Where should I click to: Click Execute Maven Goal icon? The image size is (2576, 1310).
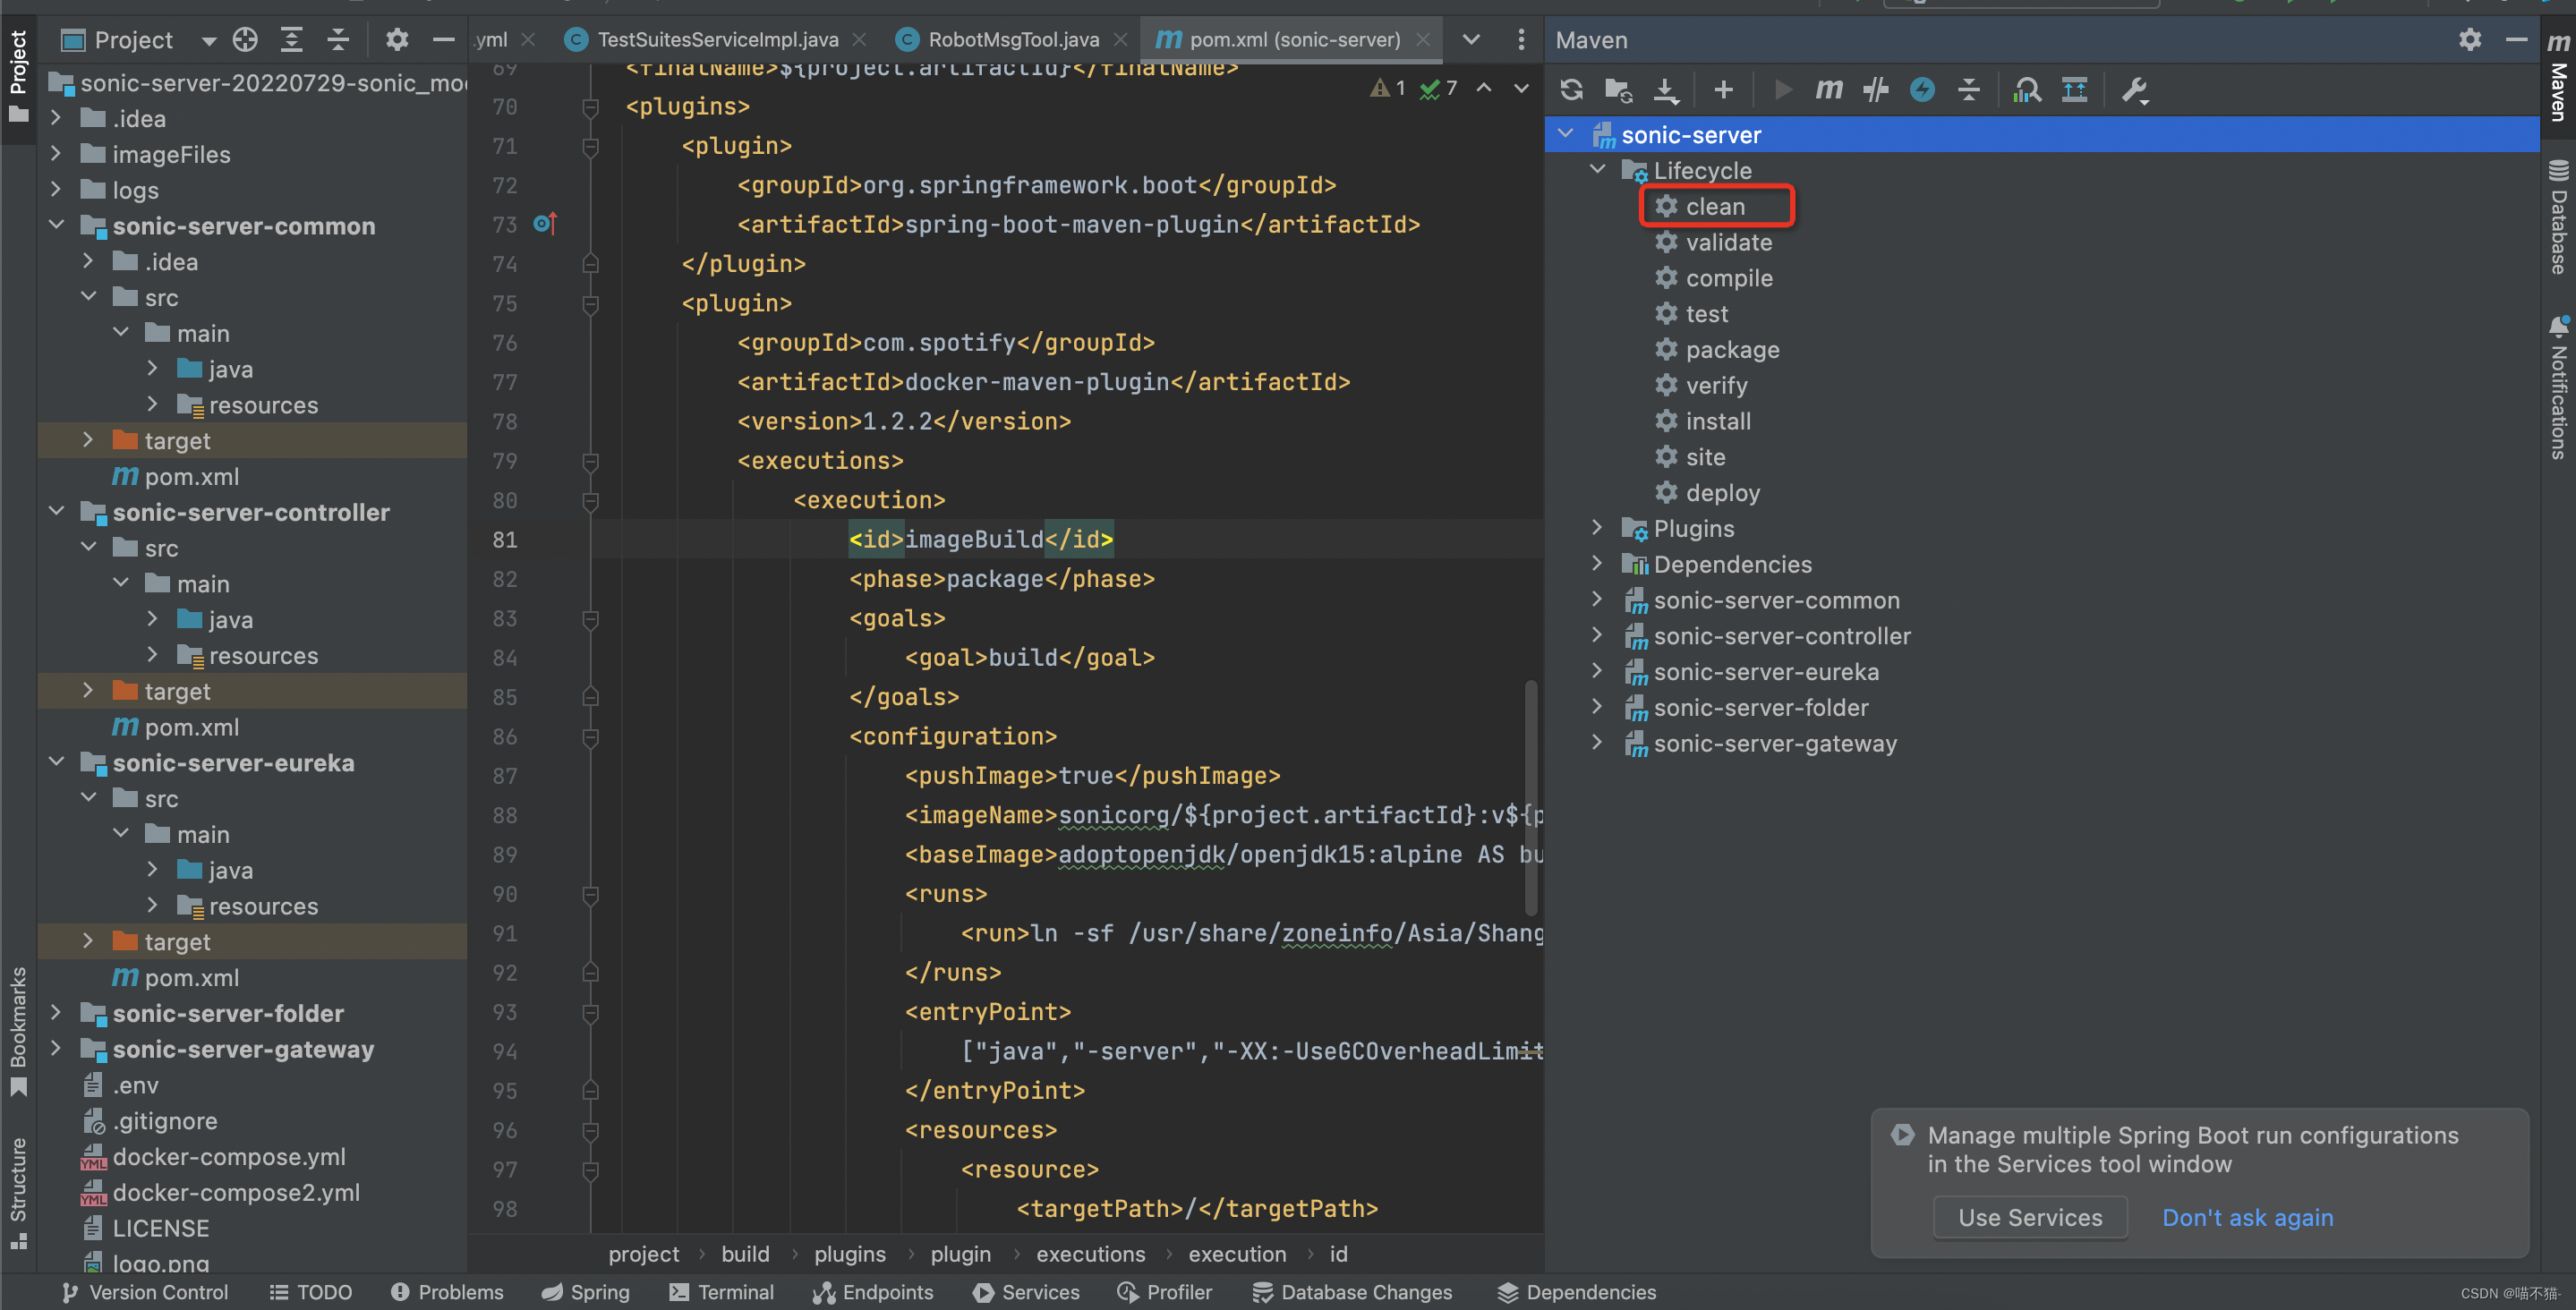[x=1828, y=90]
